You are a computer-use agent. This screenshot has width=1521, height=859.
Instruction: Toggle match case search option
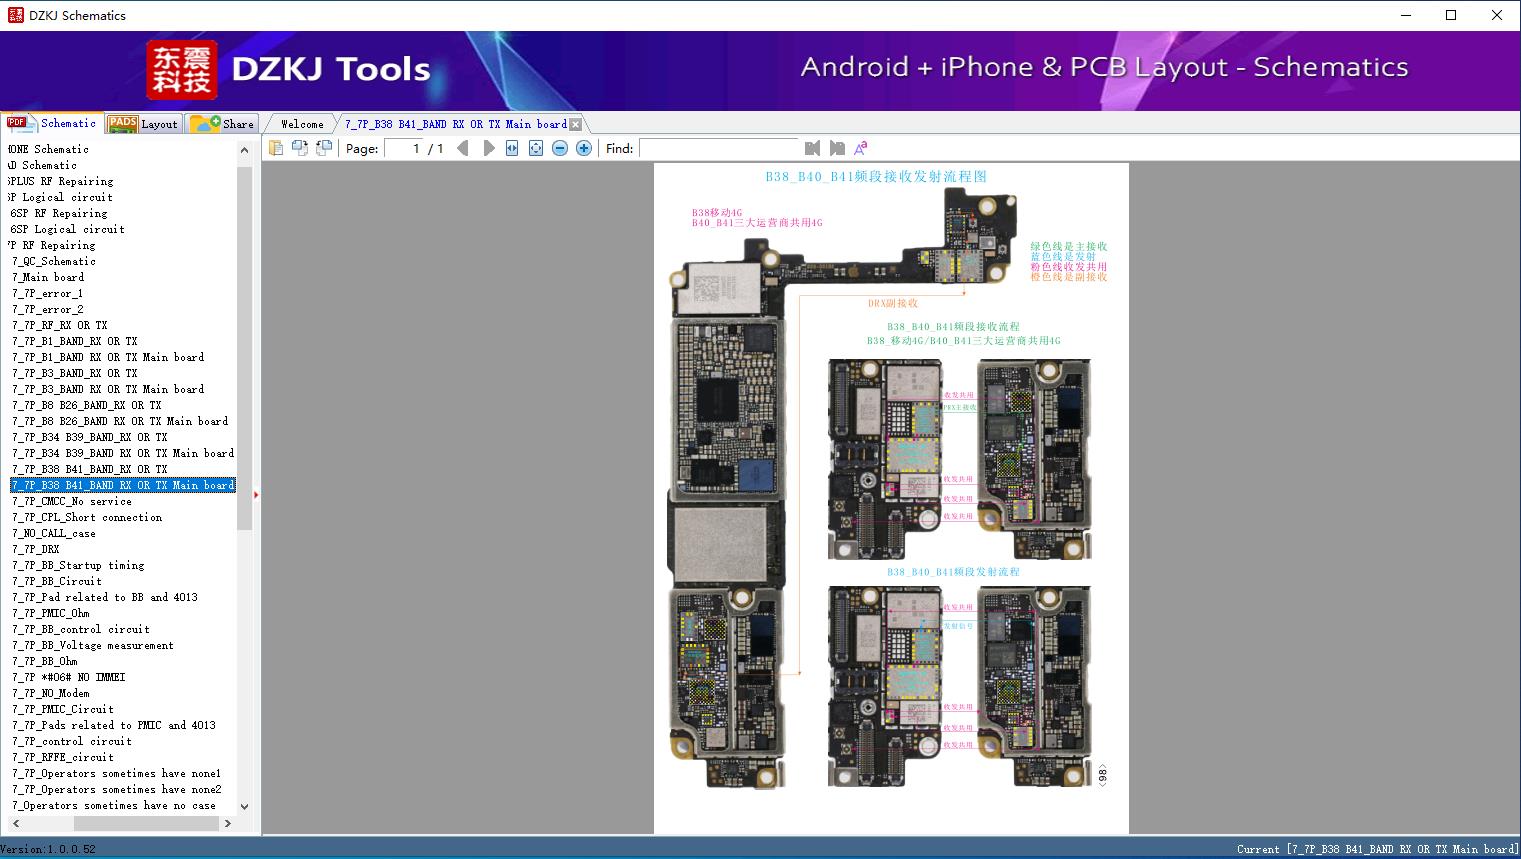pos(860,148)
